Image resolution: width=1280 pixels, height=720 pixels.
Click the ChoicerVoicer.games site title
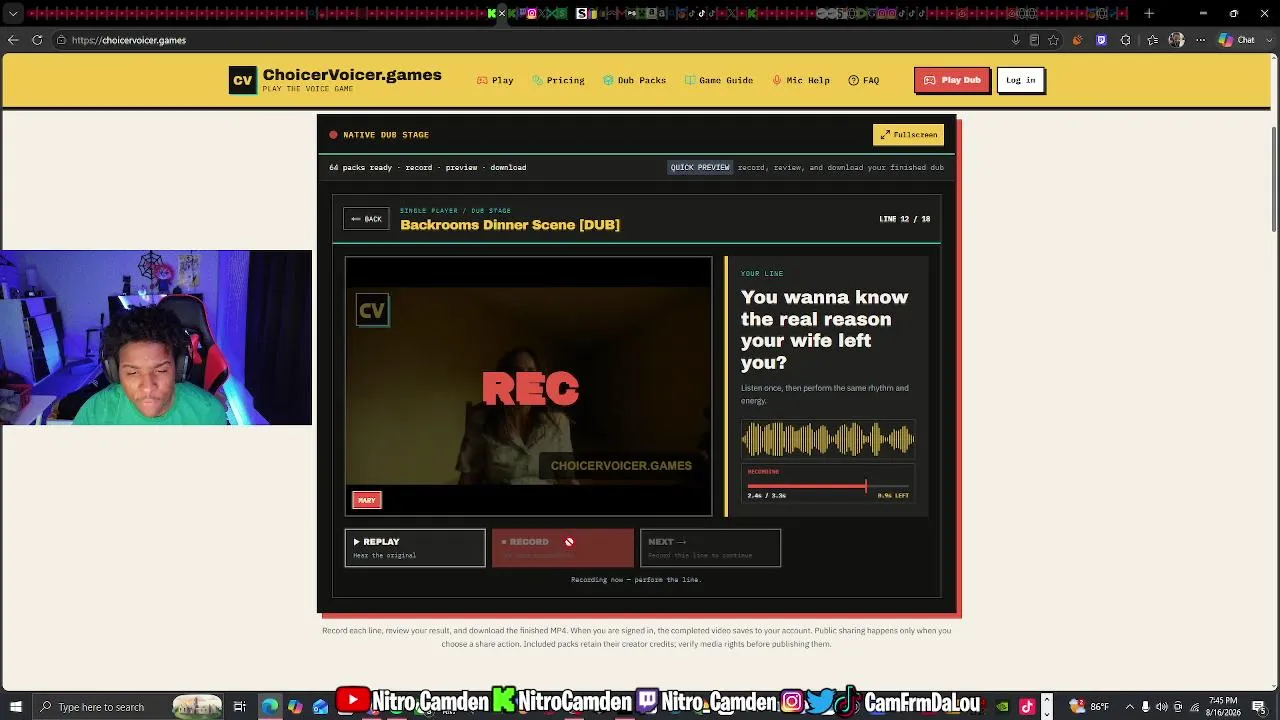[x=352, y=75]
